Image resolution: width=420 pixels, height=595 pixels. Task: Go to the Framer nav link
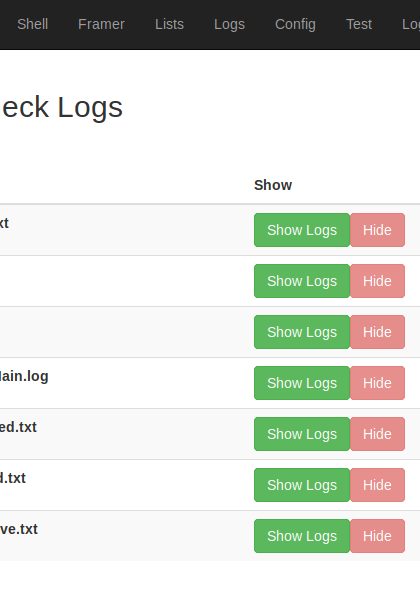click(101, 24)
